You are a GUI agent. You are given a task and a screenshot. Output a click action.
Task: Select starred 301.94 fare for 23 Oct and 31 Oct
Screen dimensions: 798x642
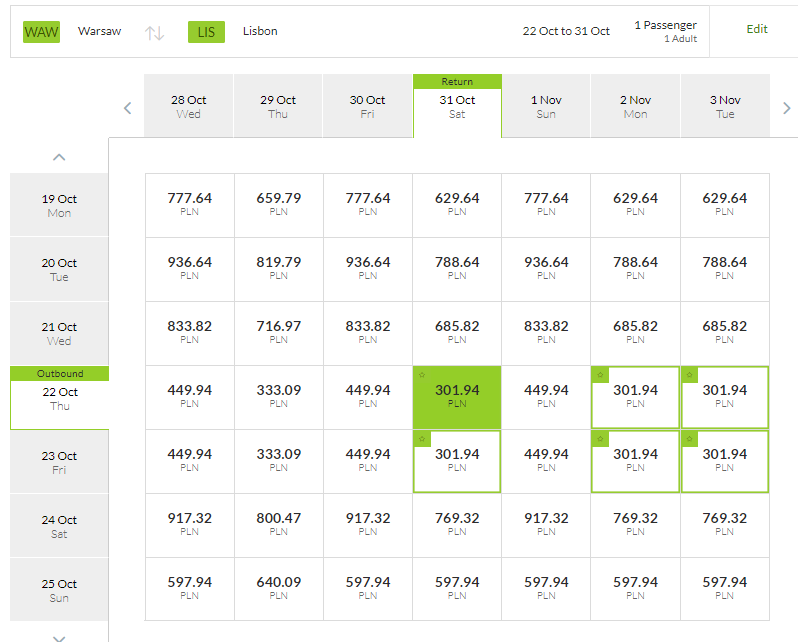point(457,461)
